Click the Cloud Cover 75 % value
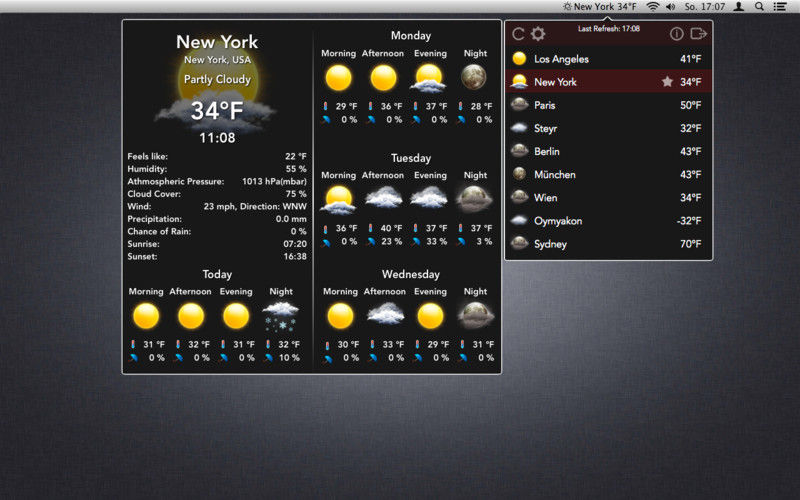Screen dimensions: 800x500 coord(296,194)
